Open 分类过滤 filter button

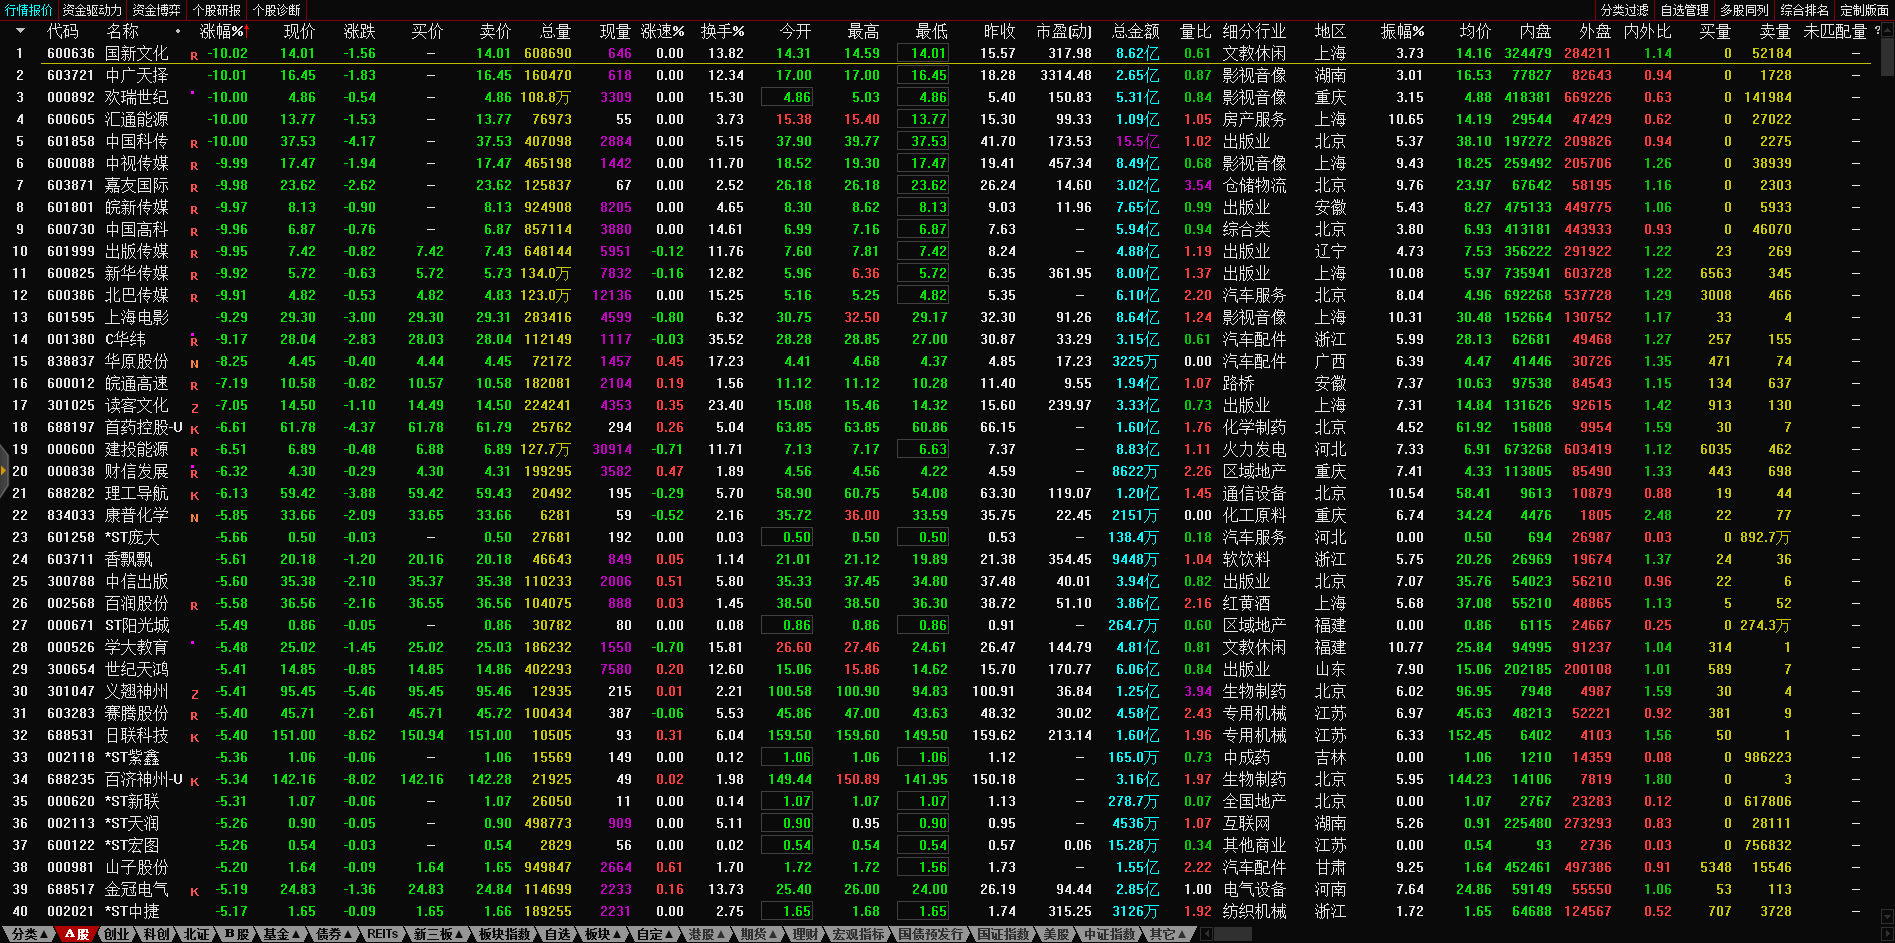(x=1625, y=10)
